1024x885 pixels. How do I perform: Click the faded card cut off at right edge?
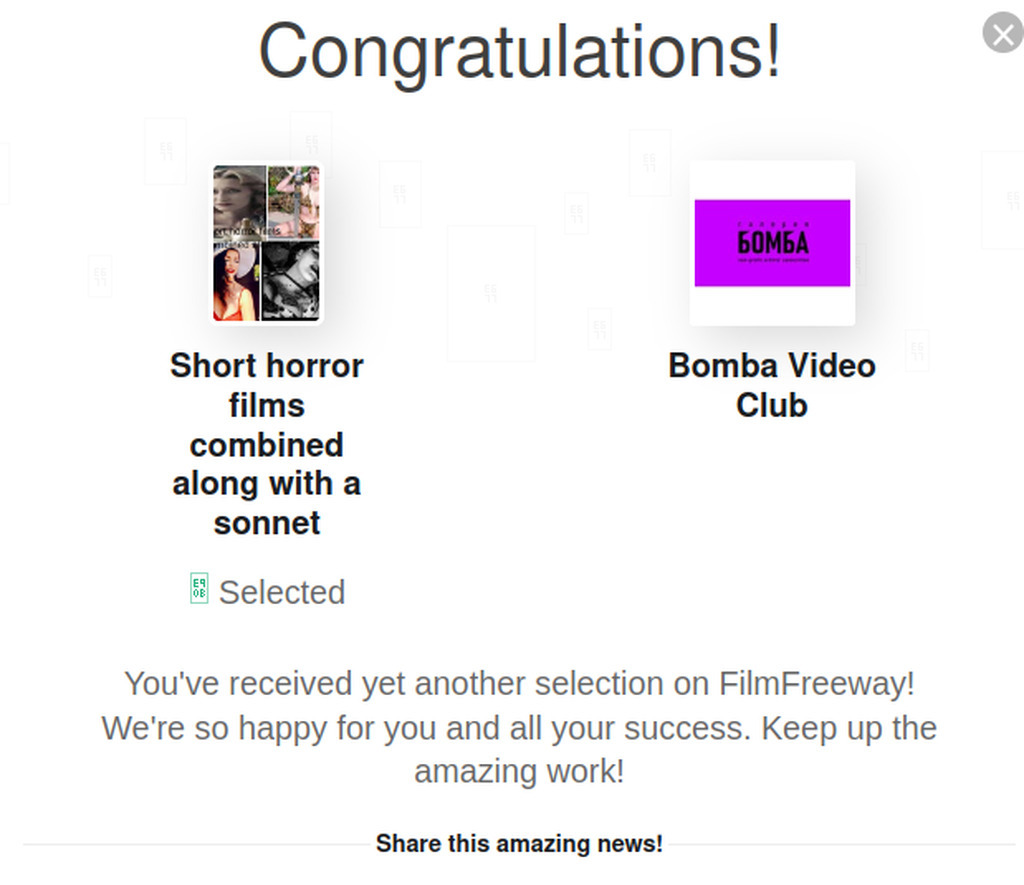[x=1003, y=200]
